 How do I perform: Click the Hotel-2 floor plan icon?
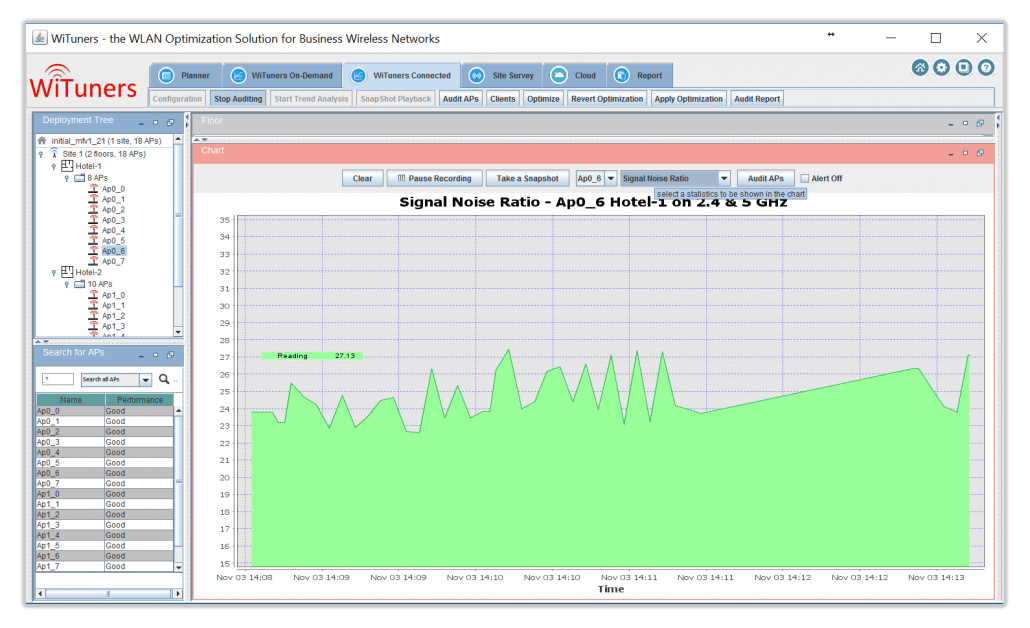[67, 271]
